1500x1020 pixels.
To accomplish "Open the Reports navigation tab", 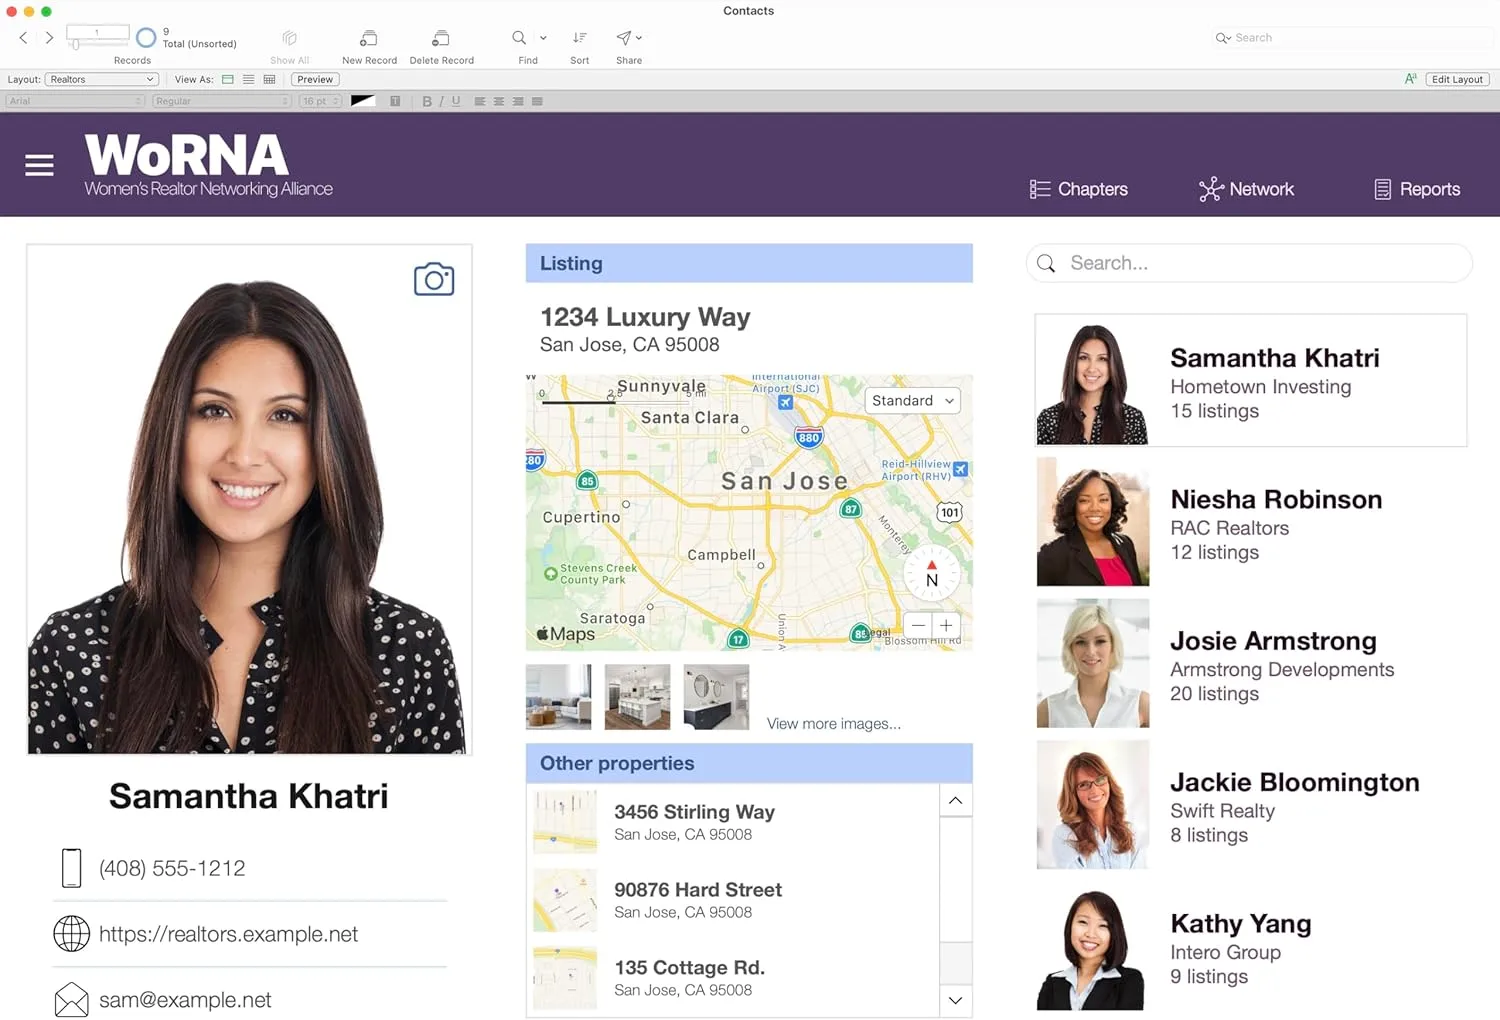I will click(x=1417, y=189).
